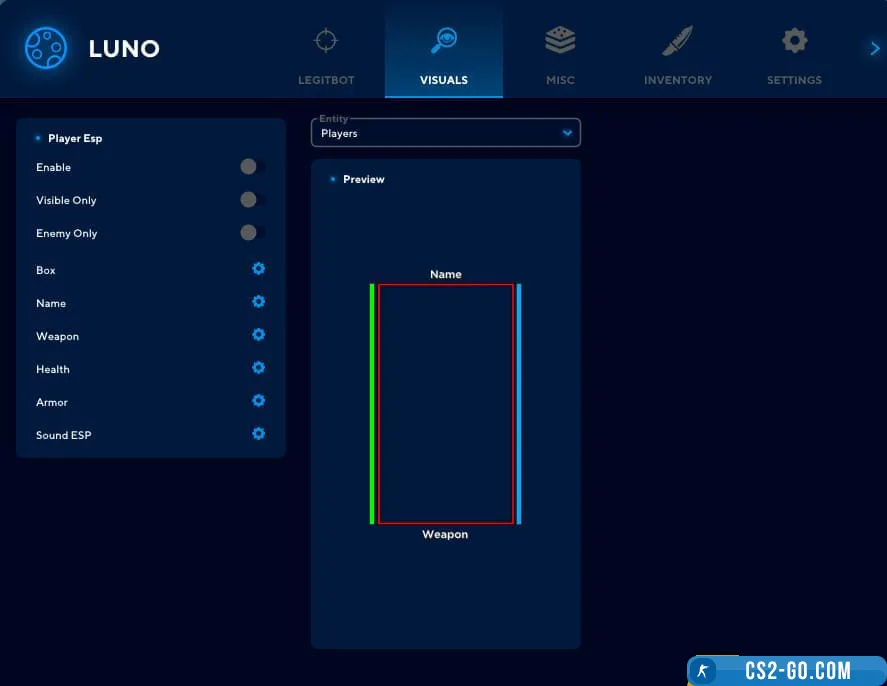This screenshot has width=887, height=686.
Task: Open the Sound ESP settings gear
Action: pos(258,434)
